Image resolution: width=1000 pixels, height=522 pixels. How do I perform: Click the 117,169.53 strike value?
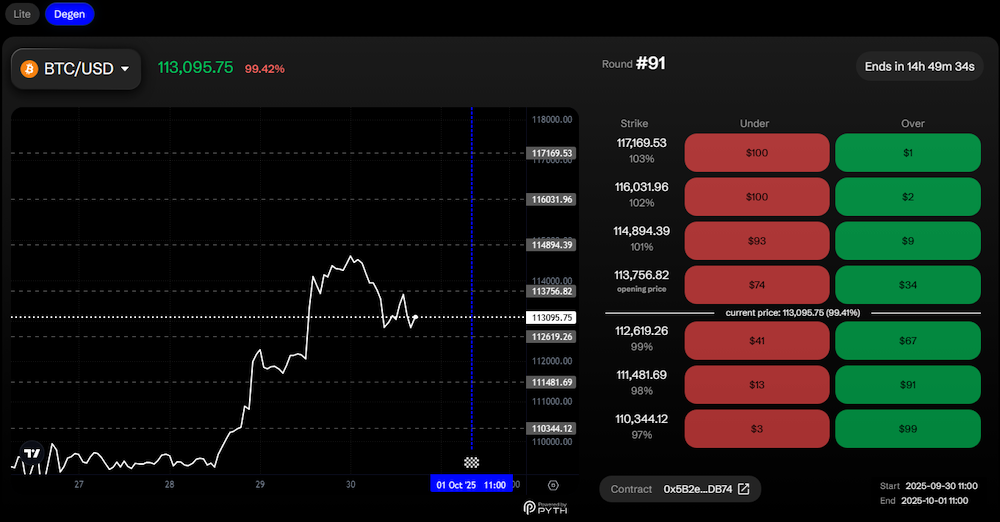(642, 143)
